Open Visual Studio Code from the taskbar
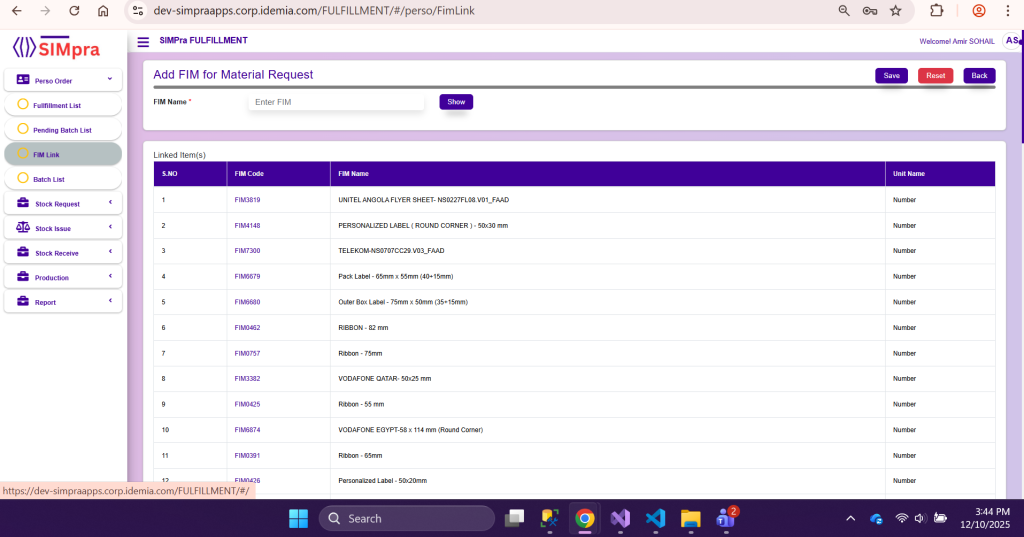The height and width of the screenshot is (537, 1024). pos(655,518)
